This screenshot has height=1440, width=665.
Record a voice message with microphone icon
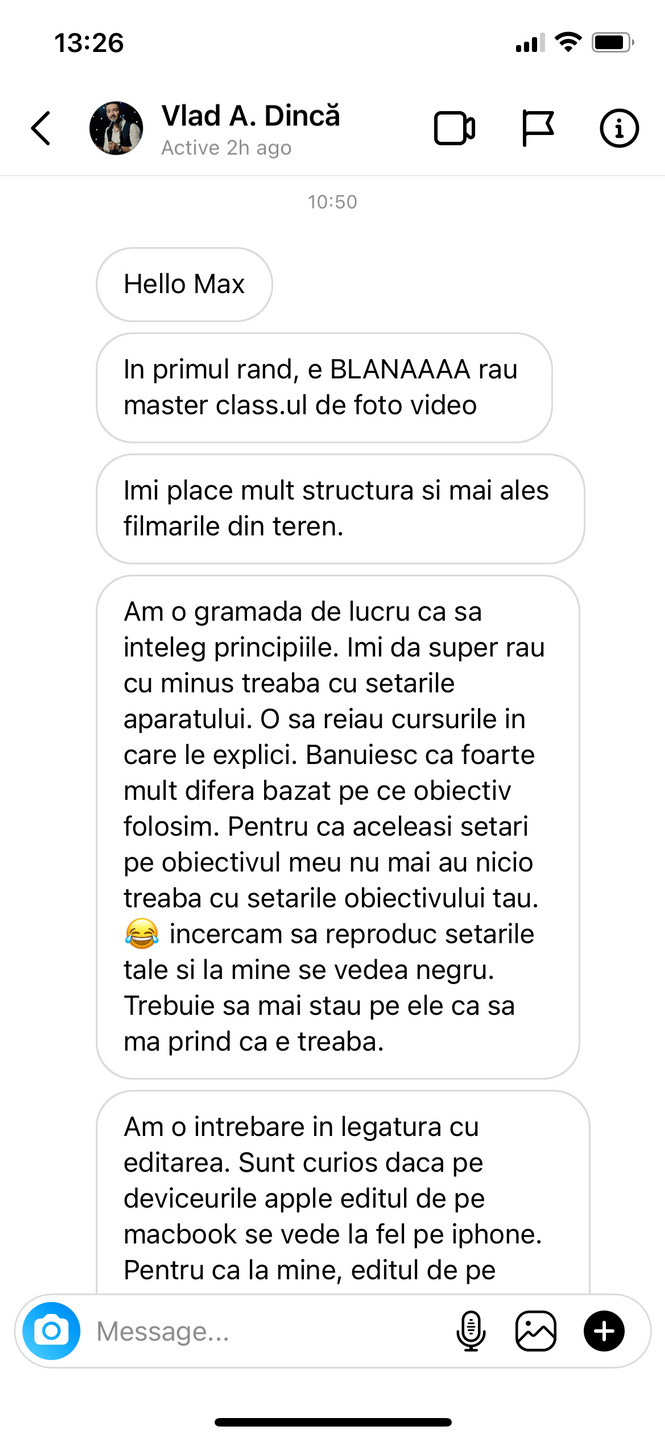(x=471, y=1331)
